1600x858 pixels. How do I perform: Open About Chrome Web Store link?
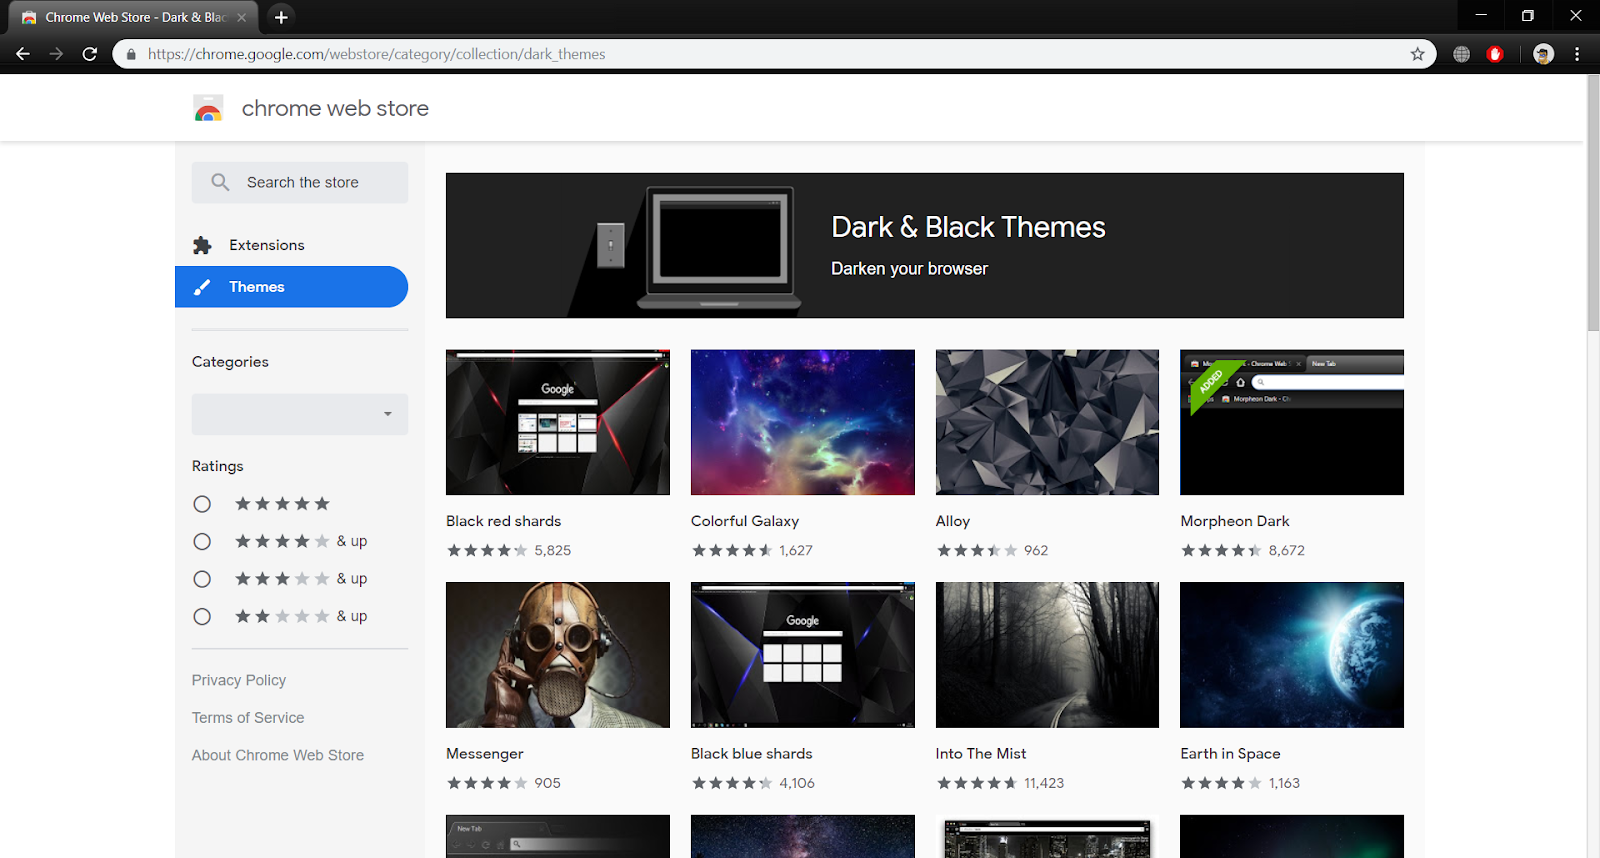click(x=278, y=755)
